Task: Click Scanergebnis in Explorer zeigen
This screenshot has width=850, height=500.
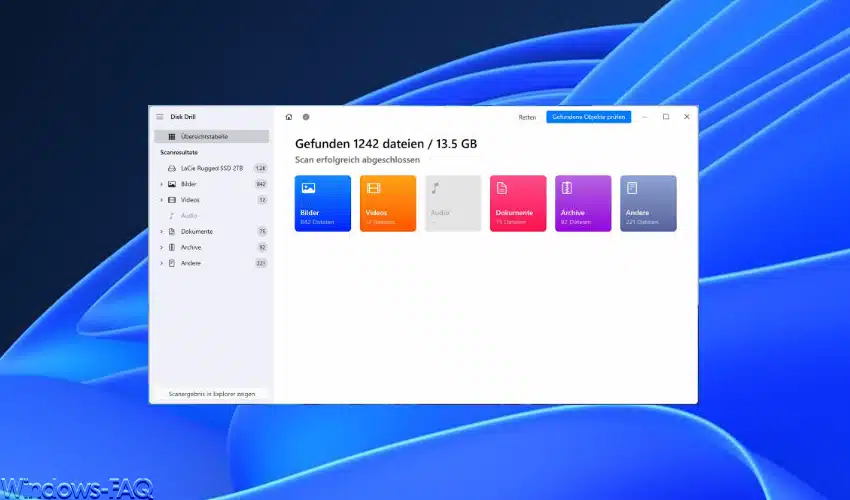Action: pyautogui.click(x=211, y=394)
